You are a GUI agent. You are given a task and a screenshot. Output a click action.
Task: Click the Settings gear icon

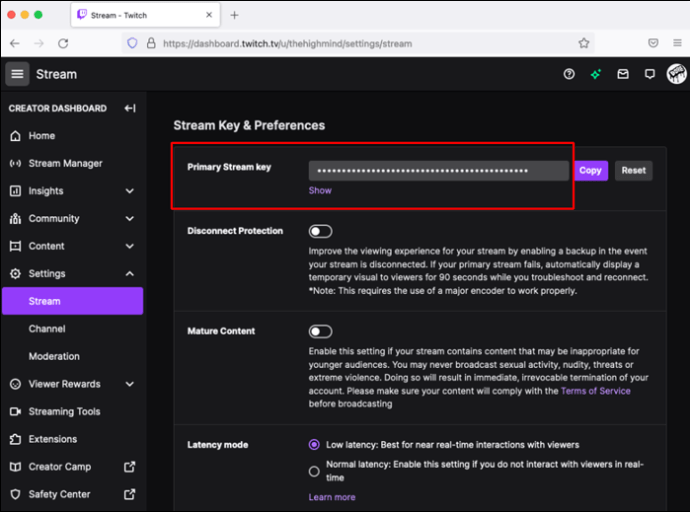tap(15, 274)
